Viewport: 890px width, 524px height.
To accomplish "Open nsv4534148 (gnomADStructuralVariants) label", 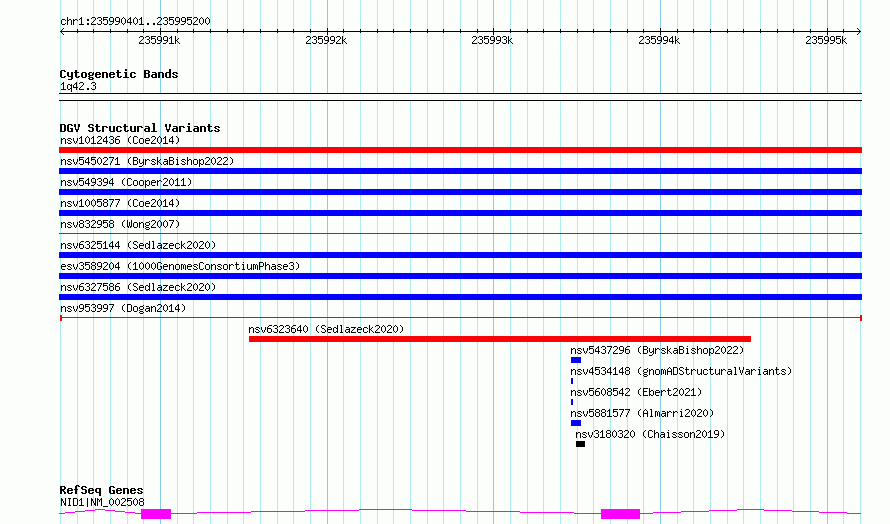I will coord(681,371).
